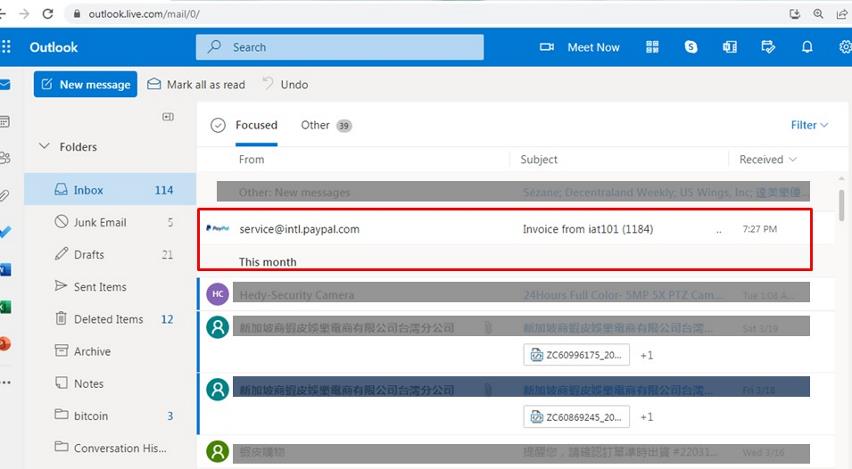Click the install app icon in address bar
852x469 pixels.
click(x=794, y=14)
